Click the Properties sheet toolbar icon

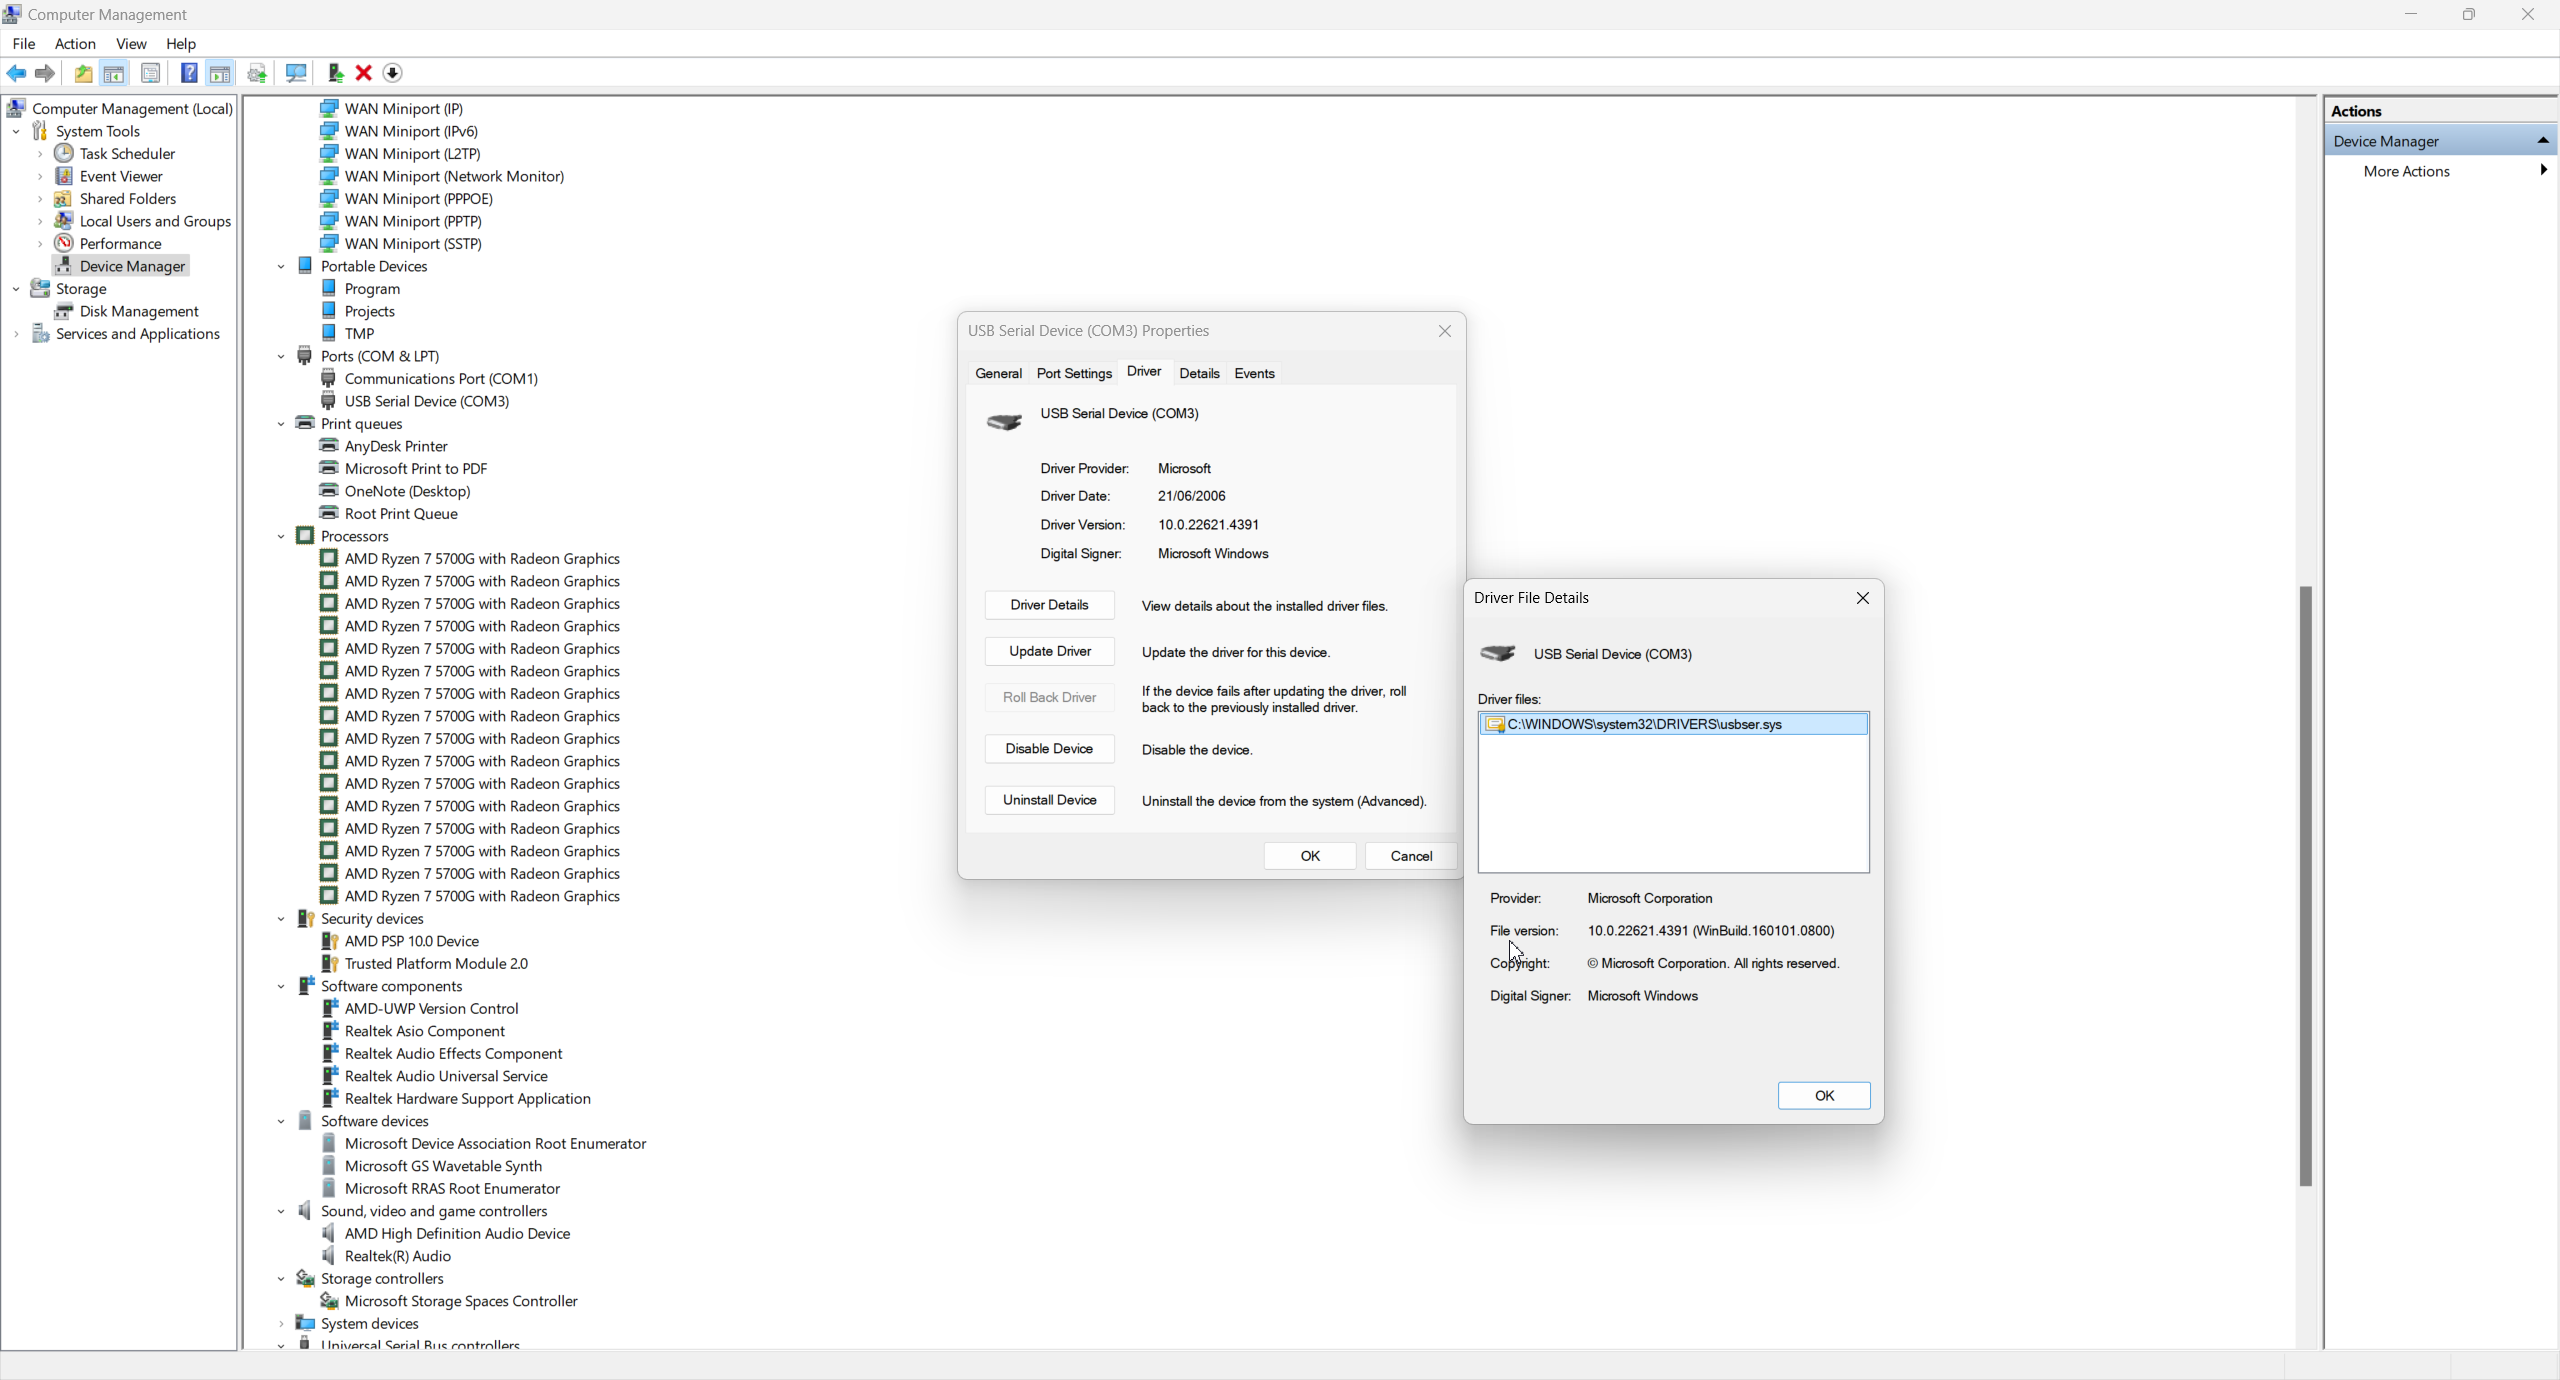150,73
